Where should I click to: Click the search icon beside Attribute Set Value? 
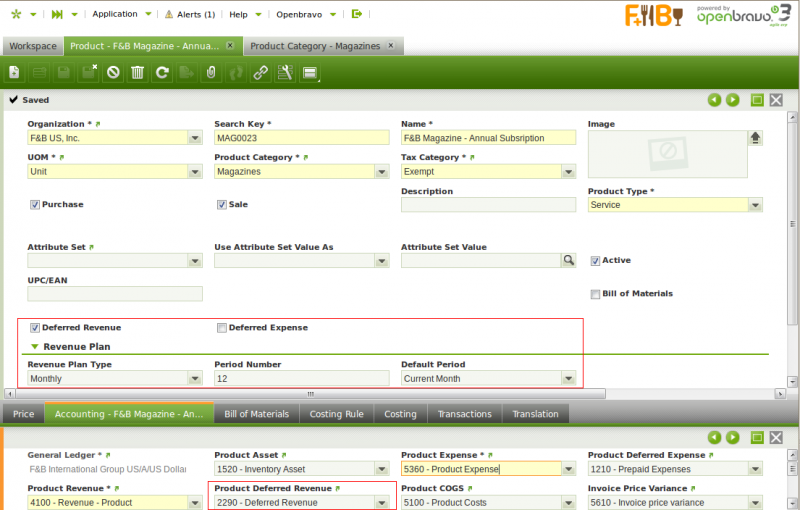(x=568, y=260)
